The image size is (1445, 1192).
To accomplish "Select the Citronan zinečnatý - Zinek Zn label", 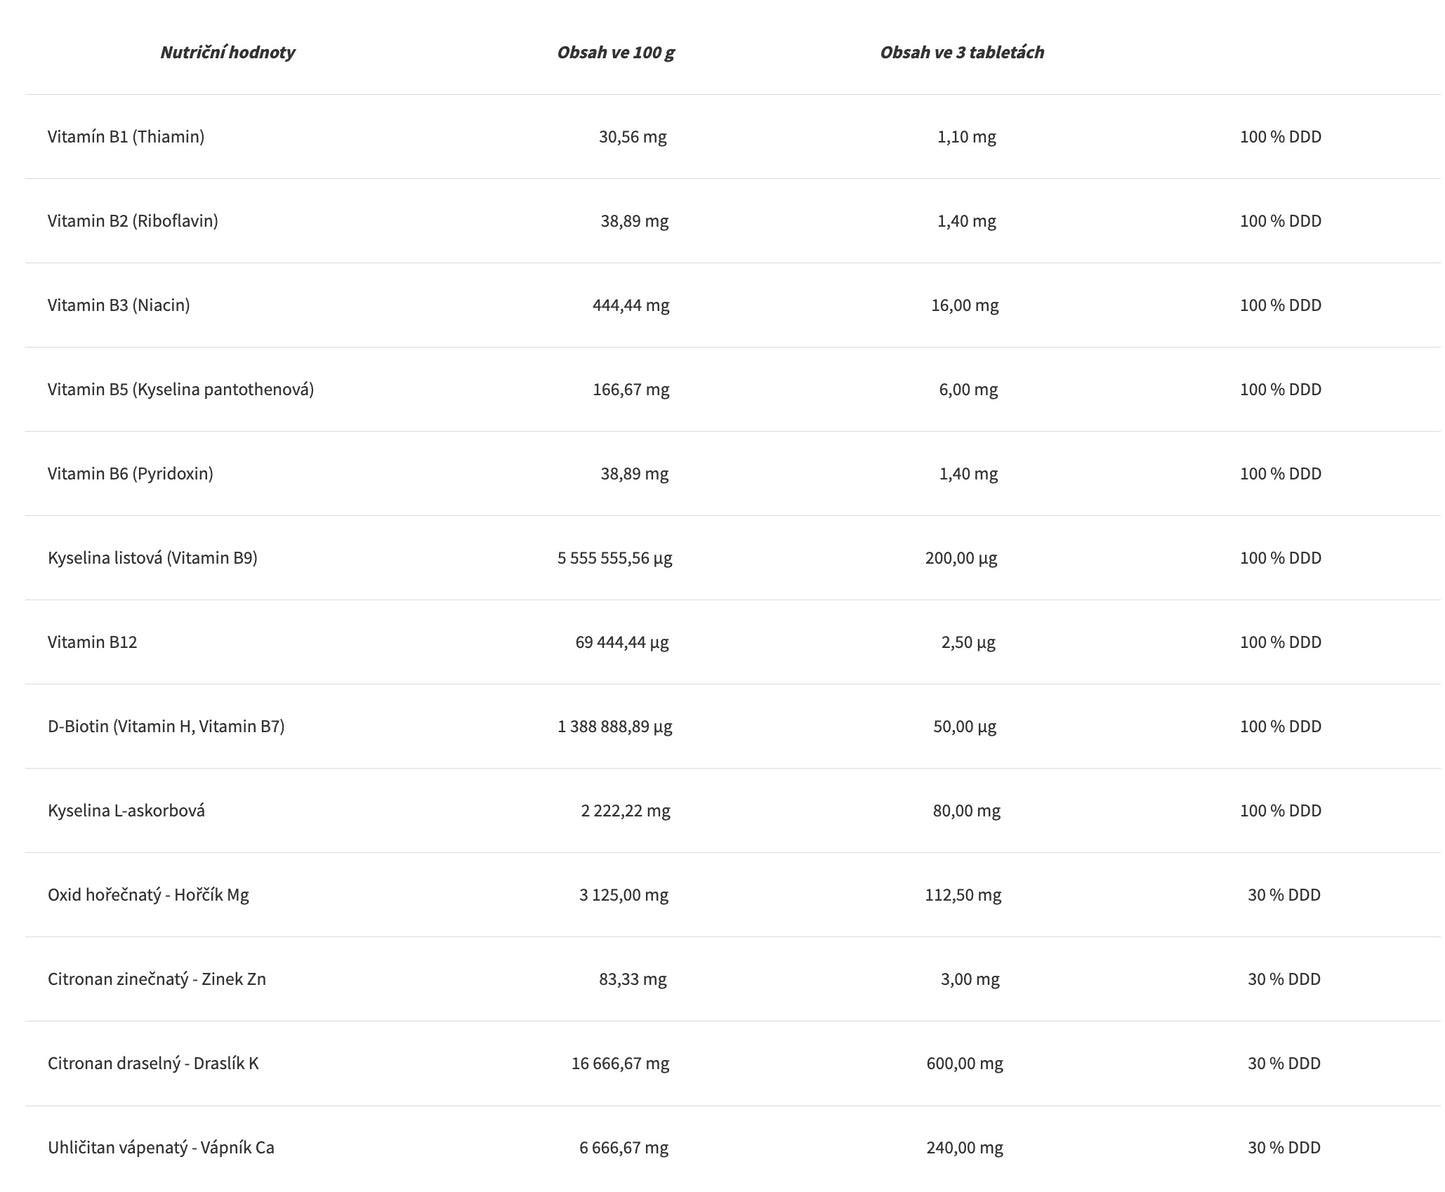I will [x=157, y=979].
